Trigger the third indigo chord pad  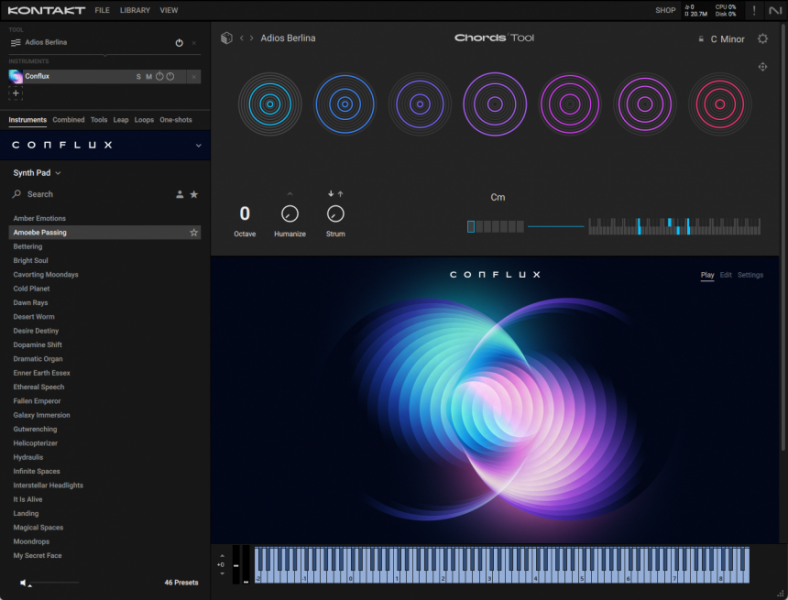[x=420, y=104]
